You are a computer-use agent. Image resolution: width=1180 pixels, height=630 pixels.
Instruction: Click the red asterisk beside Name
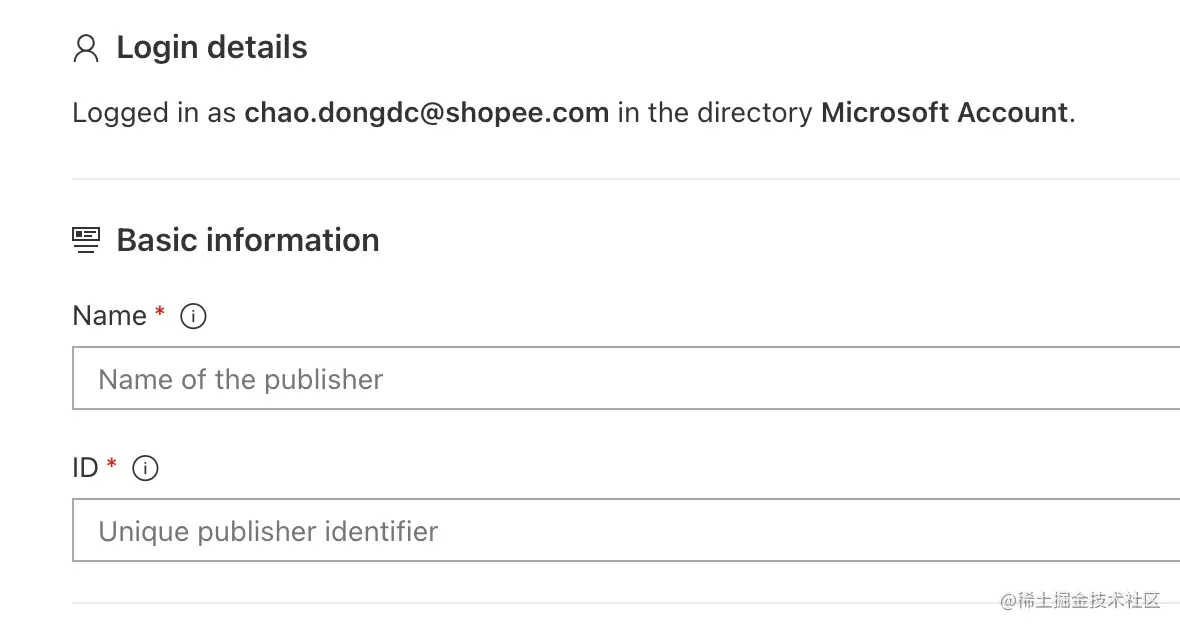(160, 314)
